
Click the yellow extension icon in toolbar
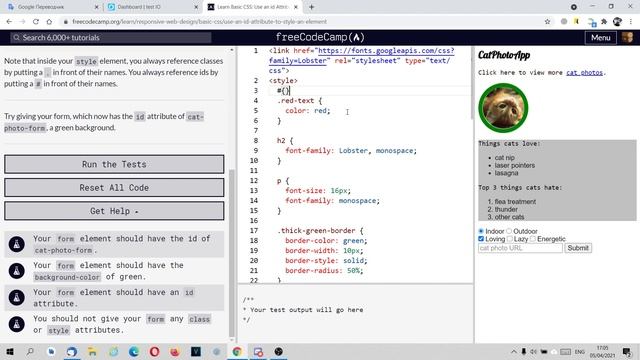click(x=576, y=22)
